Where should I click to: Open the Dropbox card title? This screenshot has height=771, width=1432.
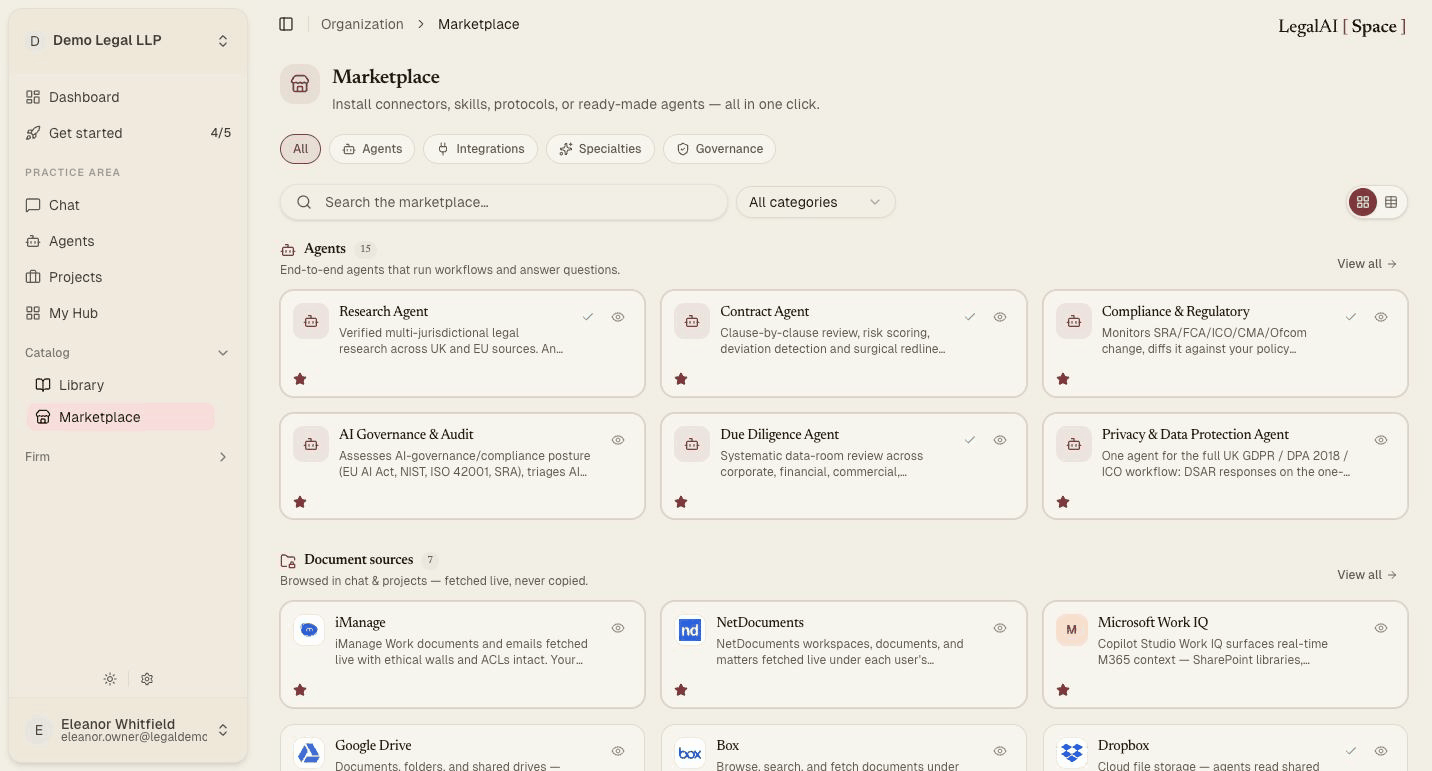click(1123, 746)
